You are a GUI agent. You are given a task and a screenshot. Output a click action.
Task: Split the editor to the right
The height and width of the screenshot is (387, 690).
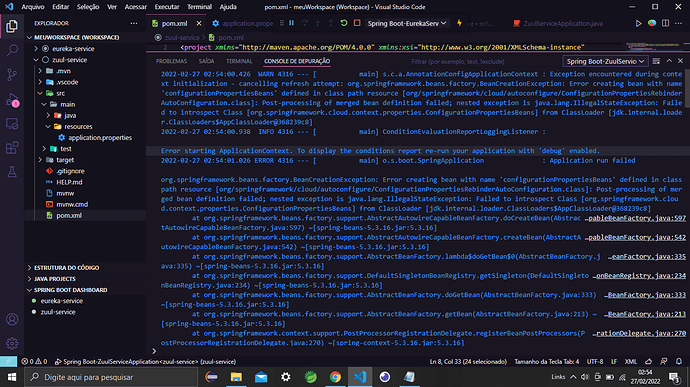(x=665, y=23)
